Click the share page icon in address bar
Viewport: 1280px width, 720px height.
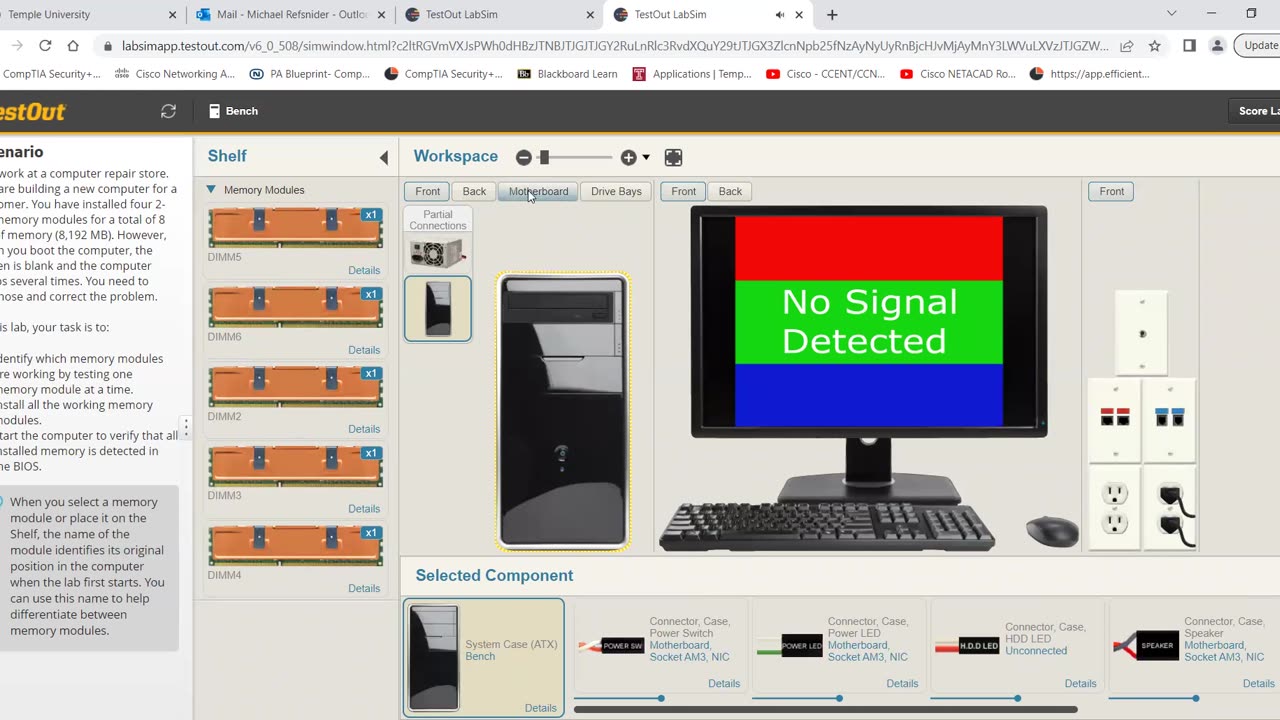coord(1127,46)
